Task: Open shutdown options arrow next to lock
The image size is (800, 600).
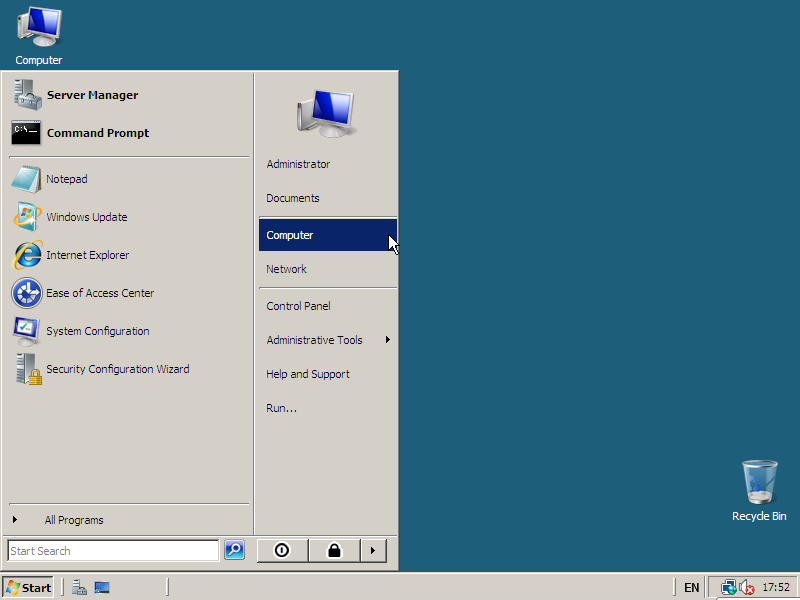Action: click(372, 550)
